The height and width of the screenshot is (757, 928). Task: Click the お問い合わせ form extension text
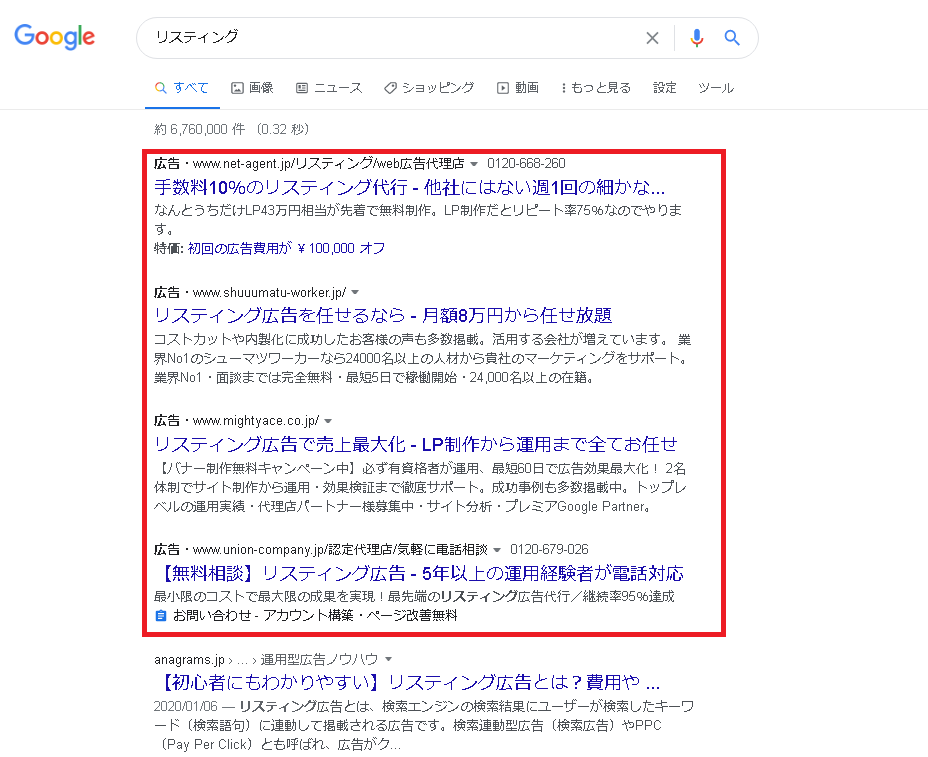click(x=315, y=616)
